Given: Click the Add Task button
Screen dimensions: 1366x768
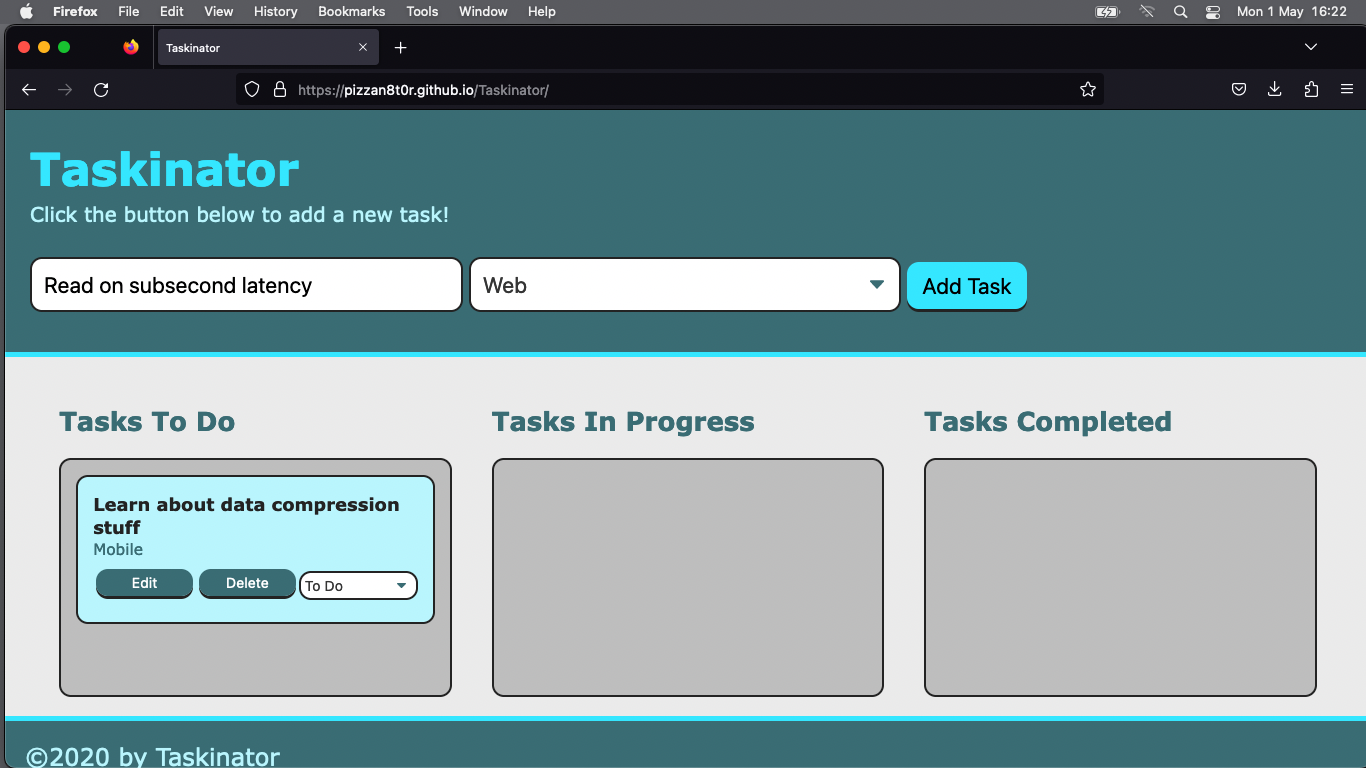Looking at the screenshot, I should pos(966,285).
